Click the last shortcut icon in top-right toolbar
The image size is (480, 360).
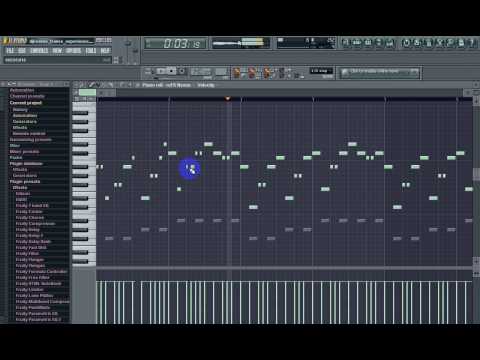pyautogui.click(x=472, y=43)
